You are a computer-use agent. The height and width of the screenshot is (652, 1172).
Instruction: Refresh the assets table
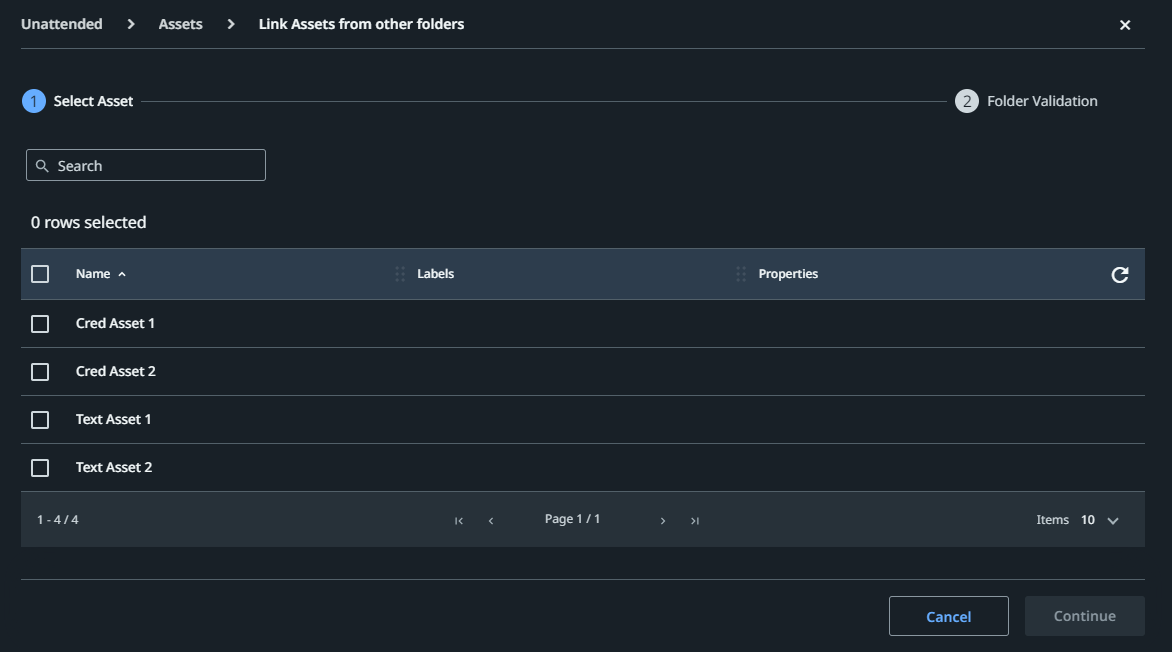pos(1121,273)
